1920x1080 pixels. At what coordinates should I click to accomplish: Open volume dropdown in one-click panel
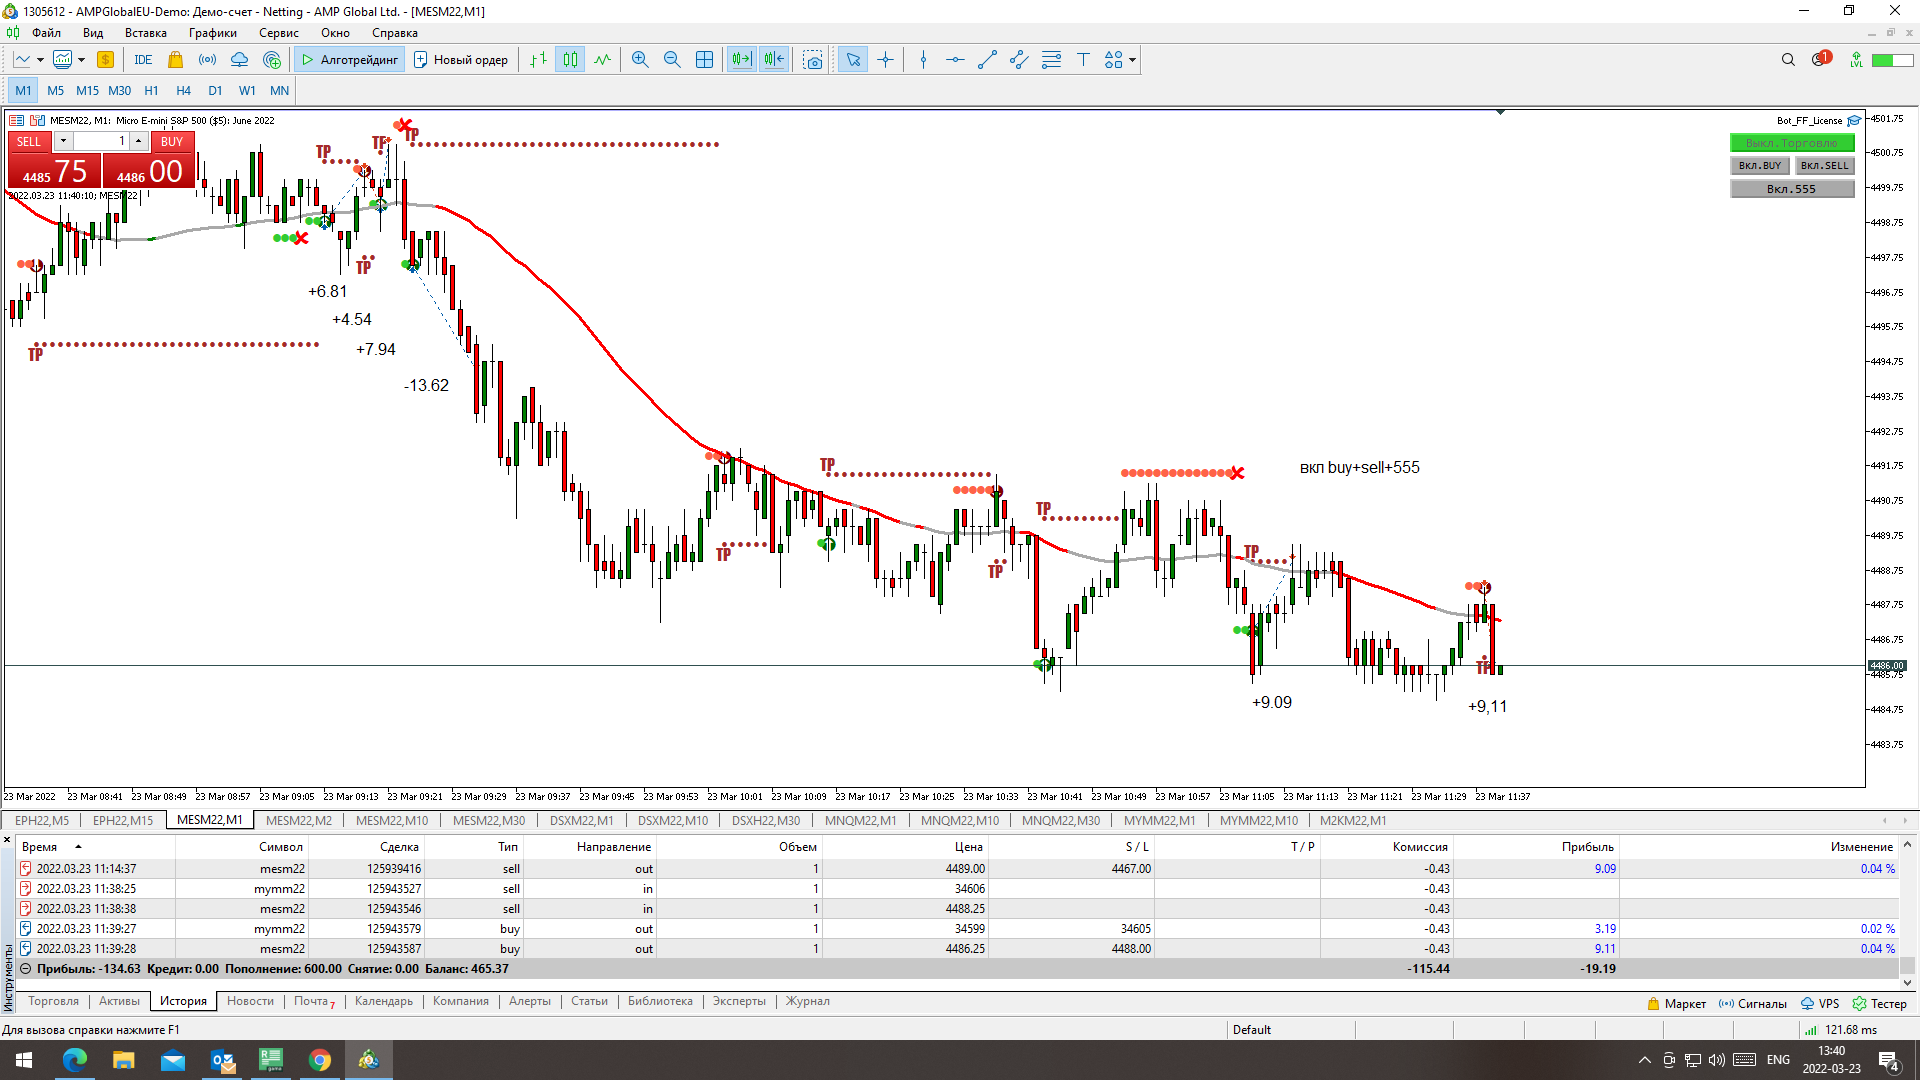pos(63,141)
